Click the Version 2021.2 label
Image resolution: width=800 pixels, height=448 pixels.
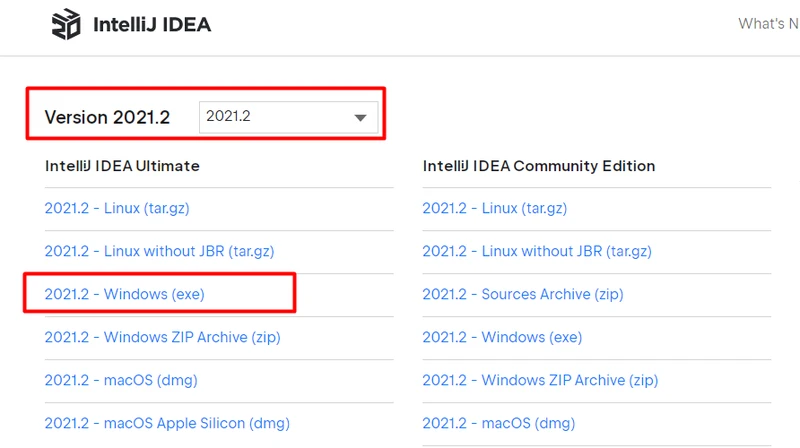point(107,118)
